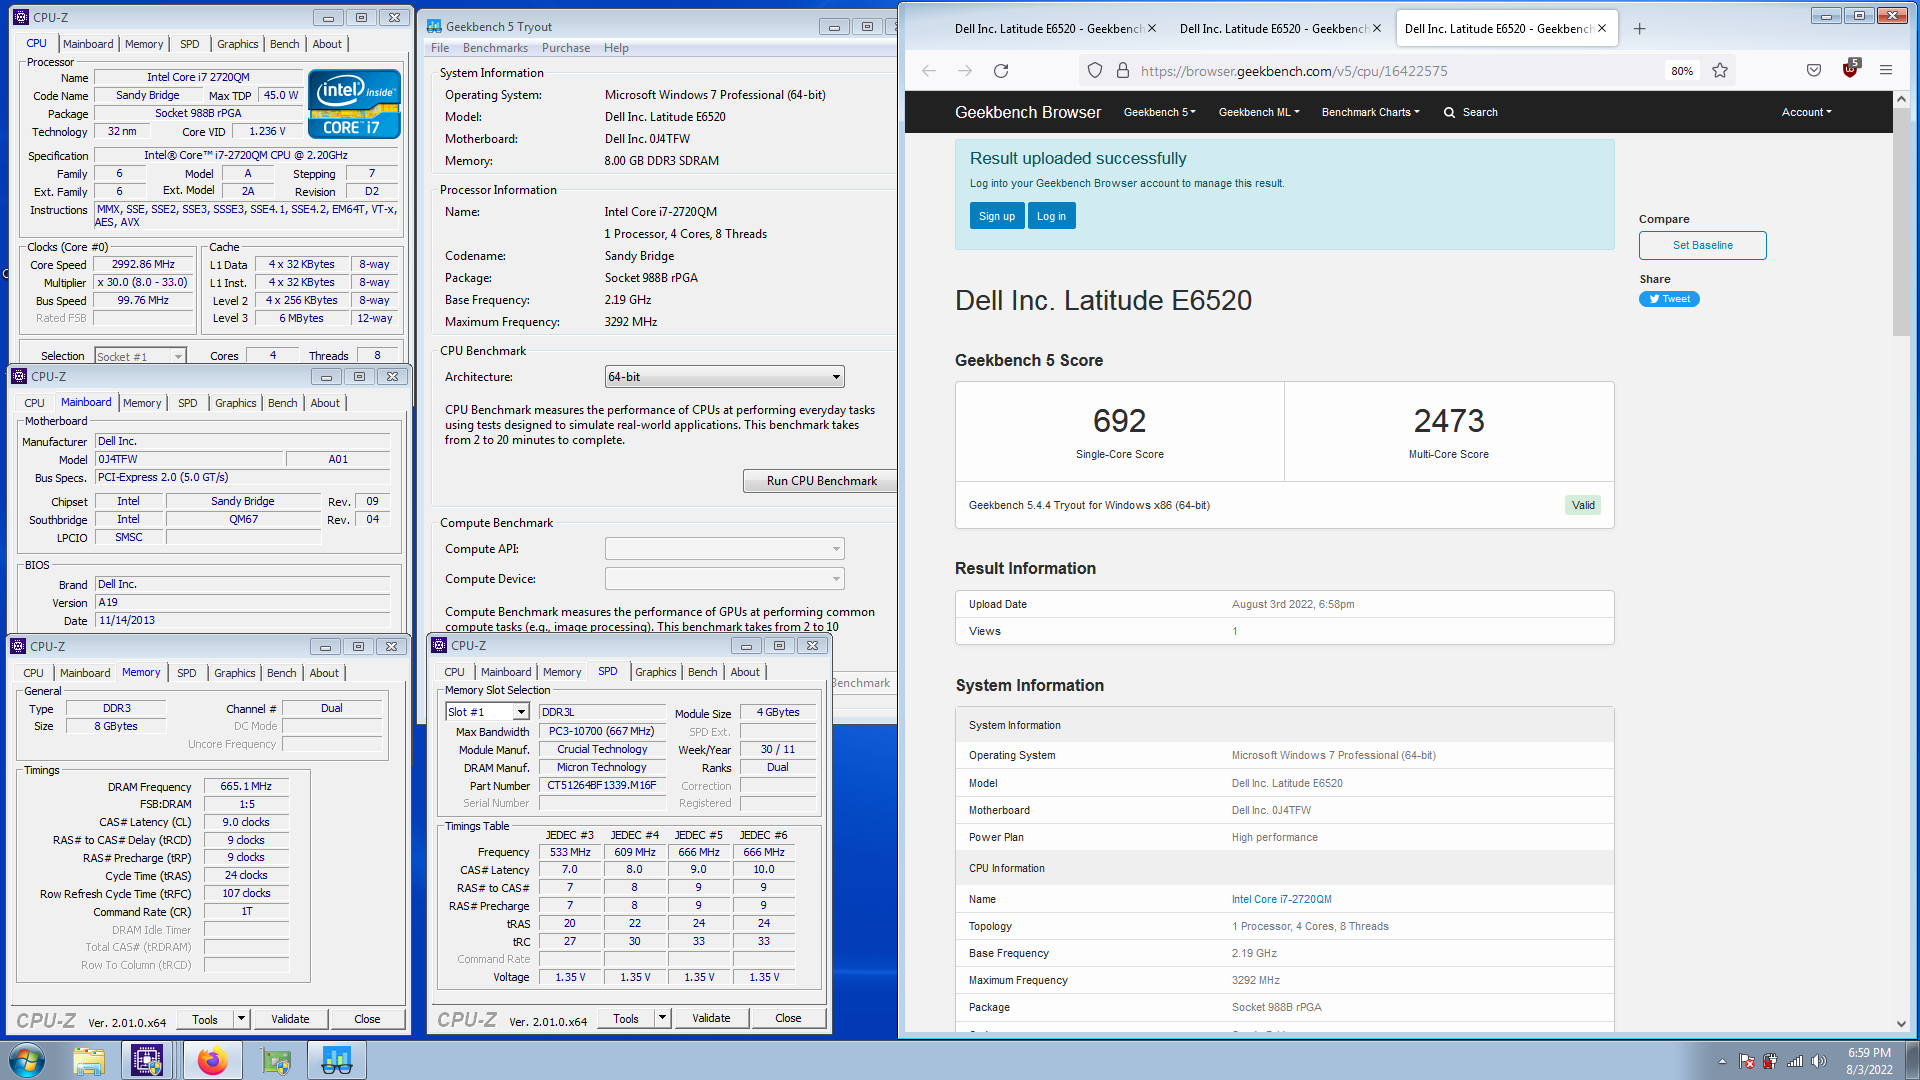The width and height of the screenshot is (1920, 1080).
Task: Click the search magnifier on Geekbench Browser
Action: [x=1449, y=113]
